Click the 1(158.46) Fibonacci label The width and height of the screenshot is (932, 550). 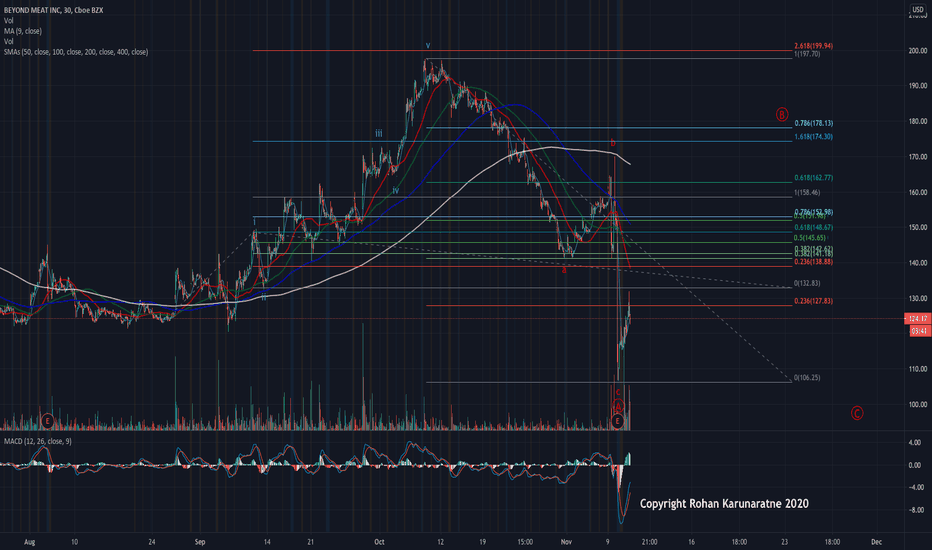807,193
